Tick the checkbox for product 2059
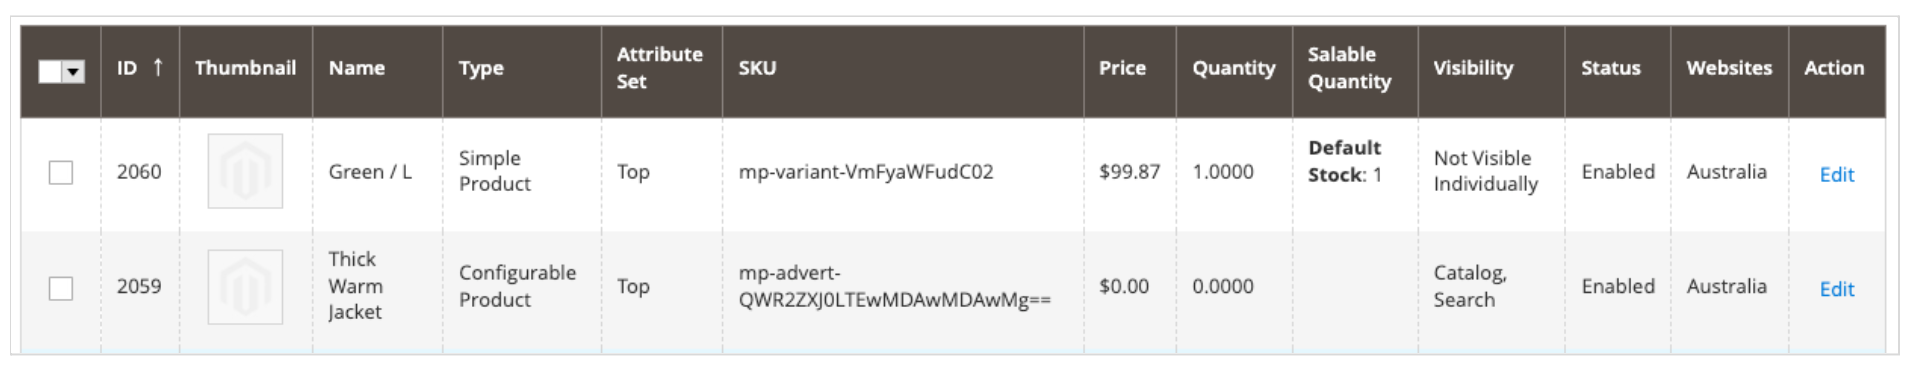1905x365 pixels. (61, 288)
